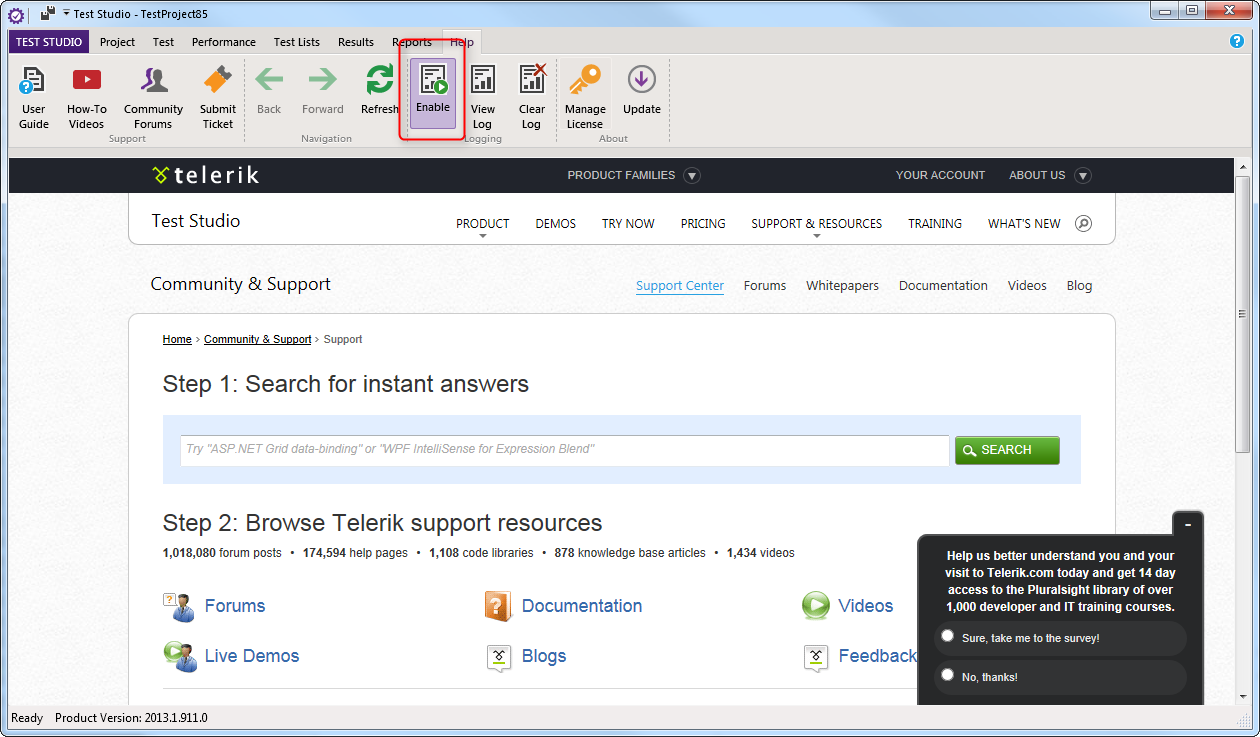Open TRY NOW link
The height and width of the screenshot is (737, 1260).
pos(628,224)
